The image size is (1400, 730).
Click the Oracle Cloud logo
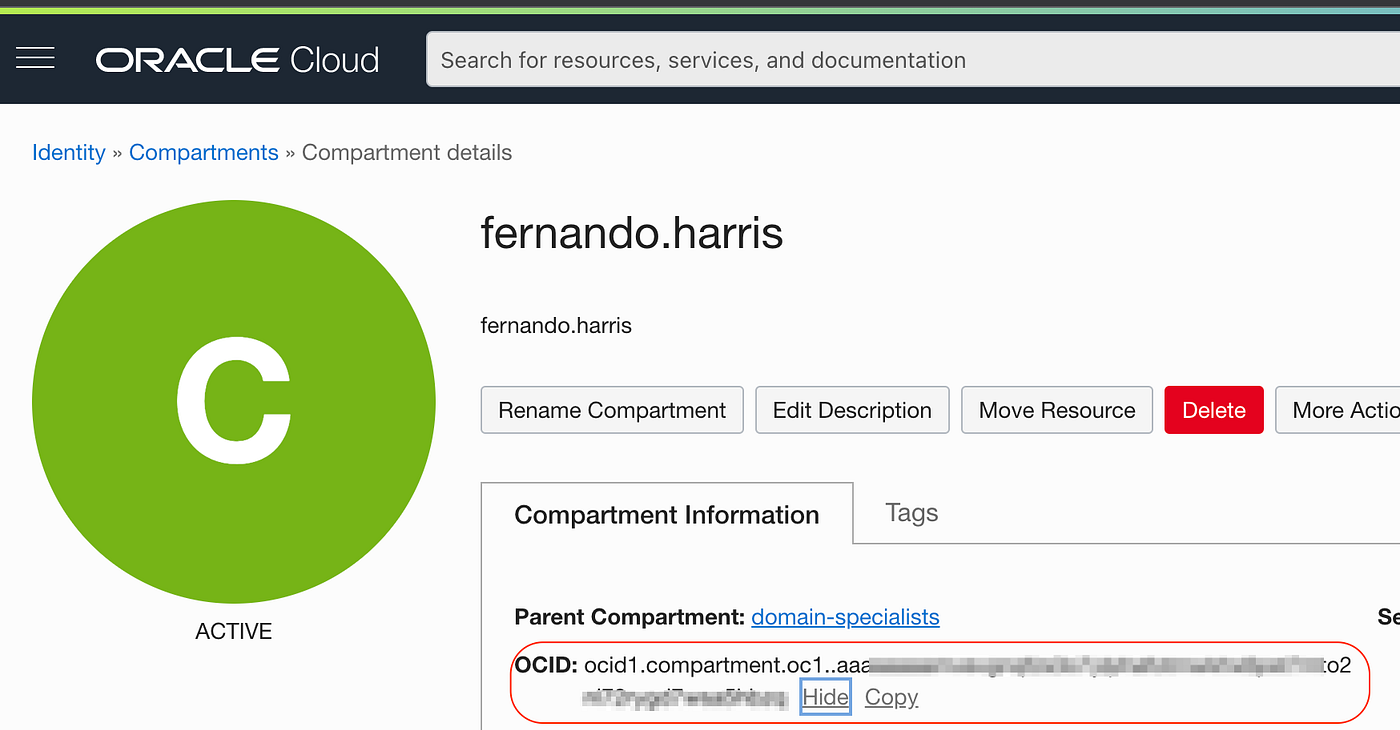pyautogui.click(x=237, y=60)
